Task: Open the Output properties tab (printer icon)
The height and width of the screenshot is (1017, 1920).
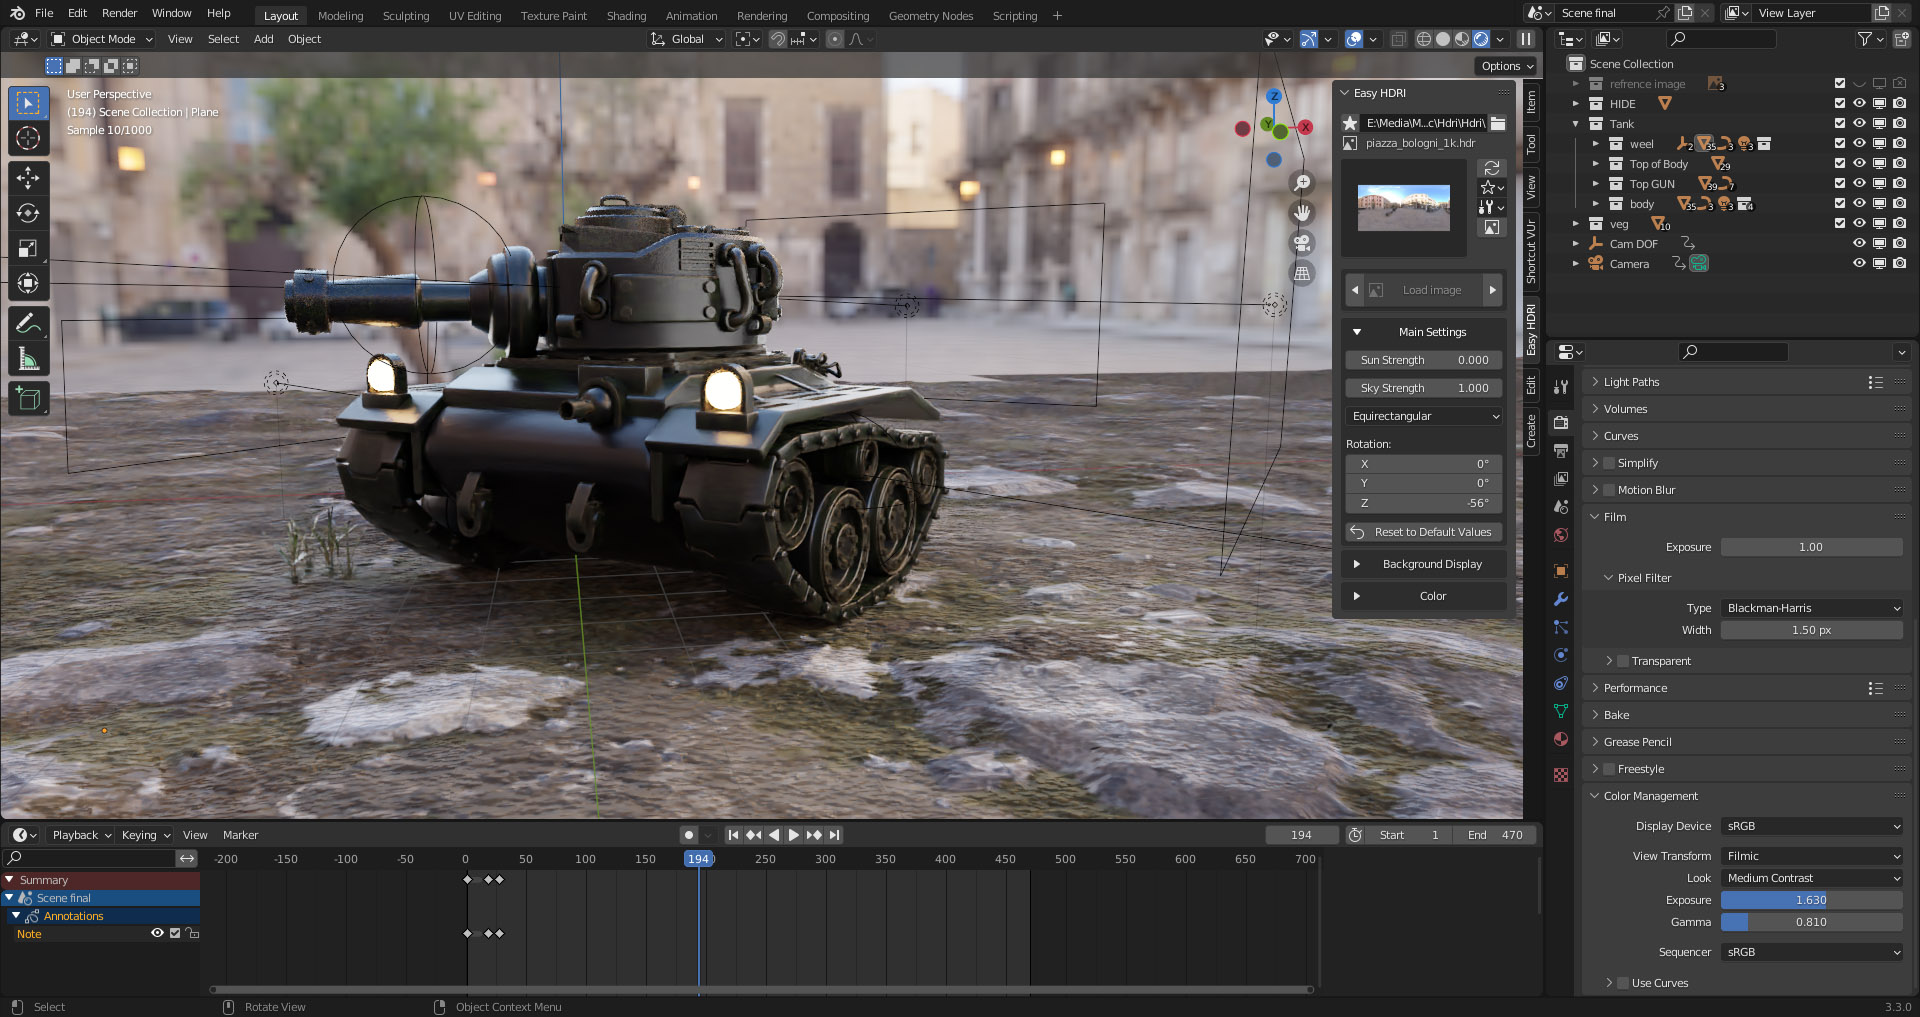Action: (1561, 450)
